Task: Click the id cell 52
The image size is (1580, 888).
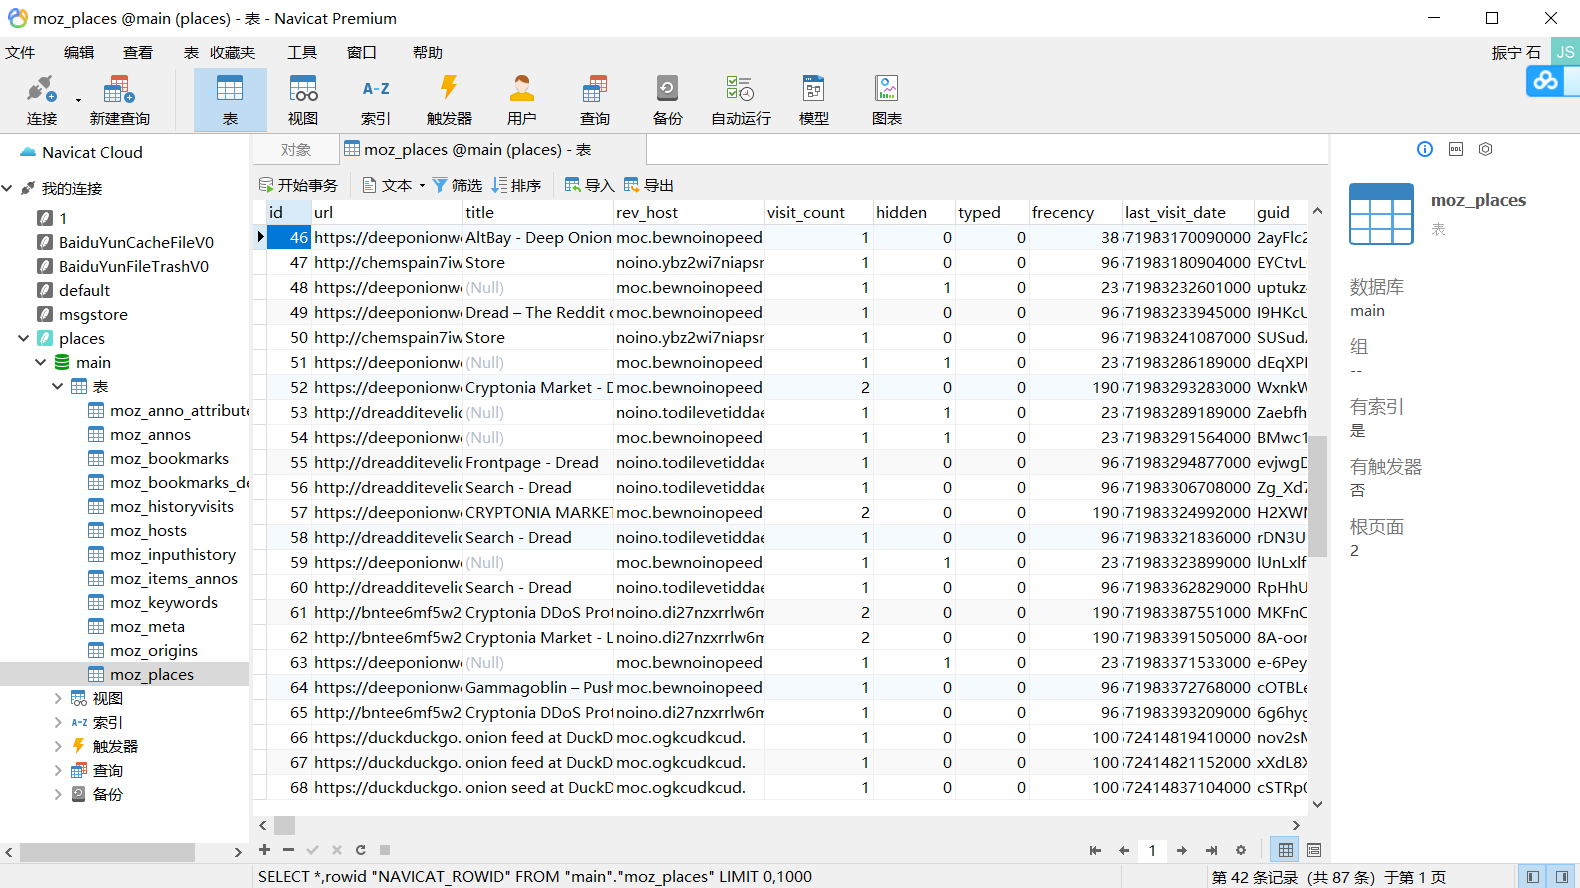Action: point(289,387)
